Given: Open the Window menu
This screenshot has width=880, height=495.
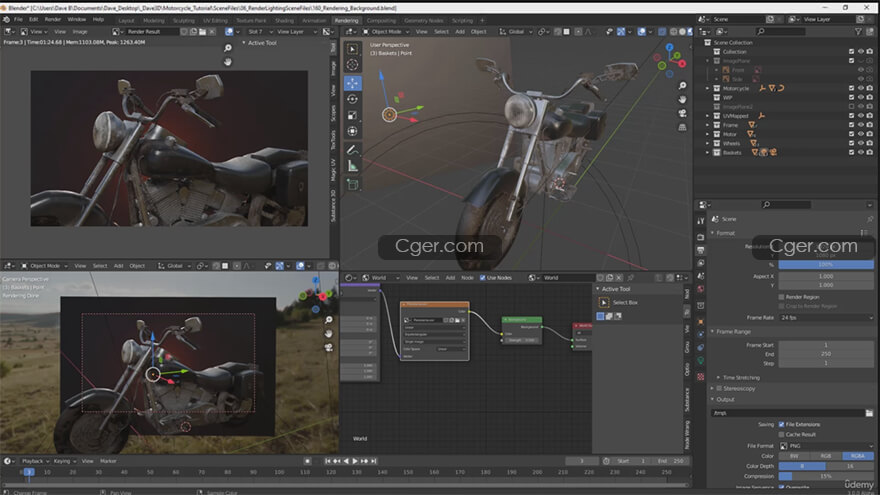Looking at the screenshot, I should tap(77, 19).
